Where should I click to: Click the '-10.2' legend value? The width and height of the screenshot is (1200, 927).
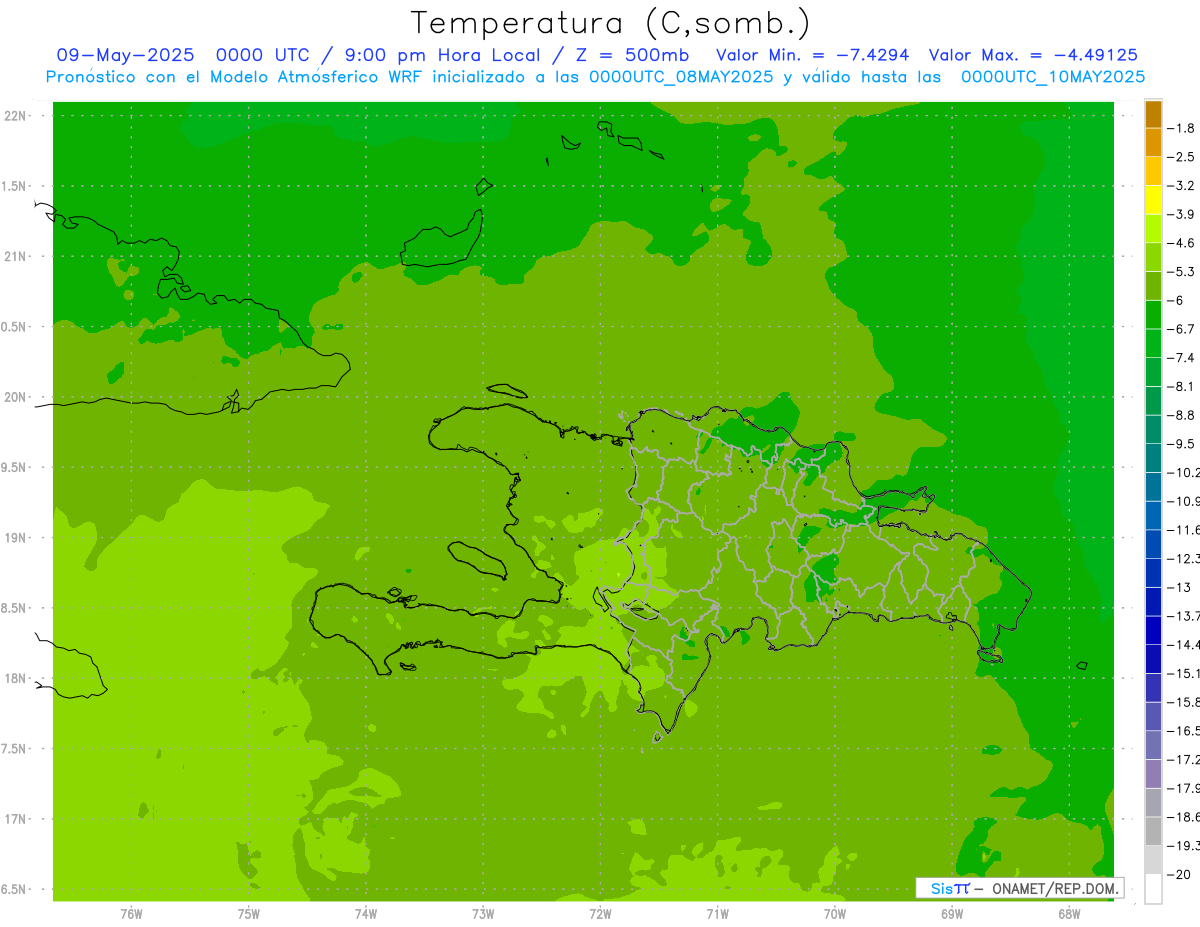click(1185, 472)
